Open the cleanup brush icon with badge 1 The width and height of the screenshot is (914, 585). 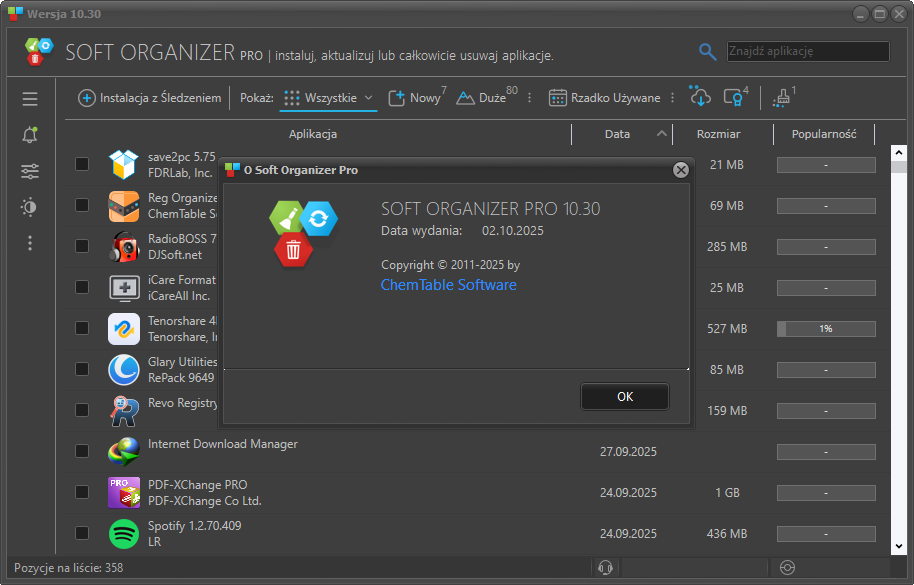pos(783,97)
